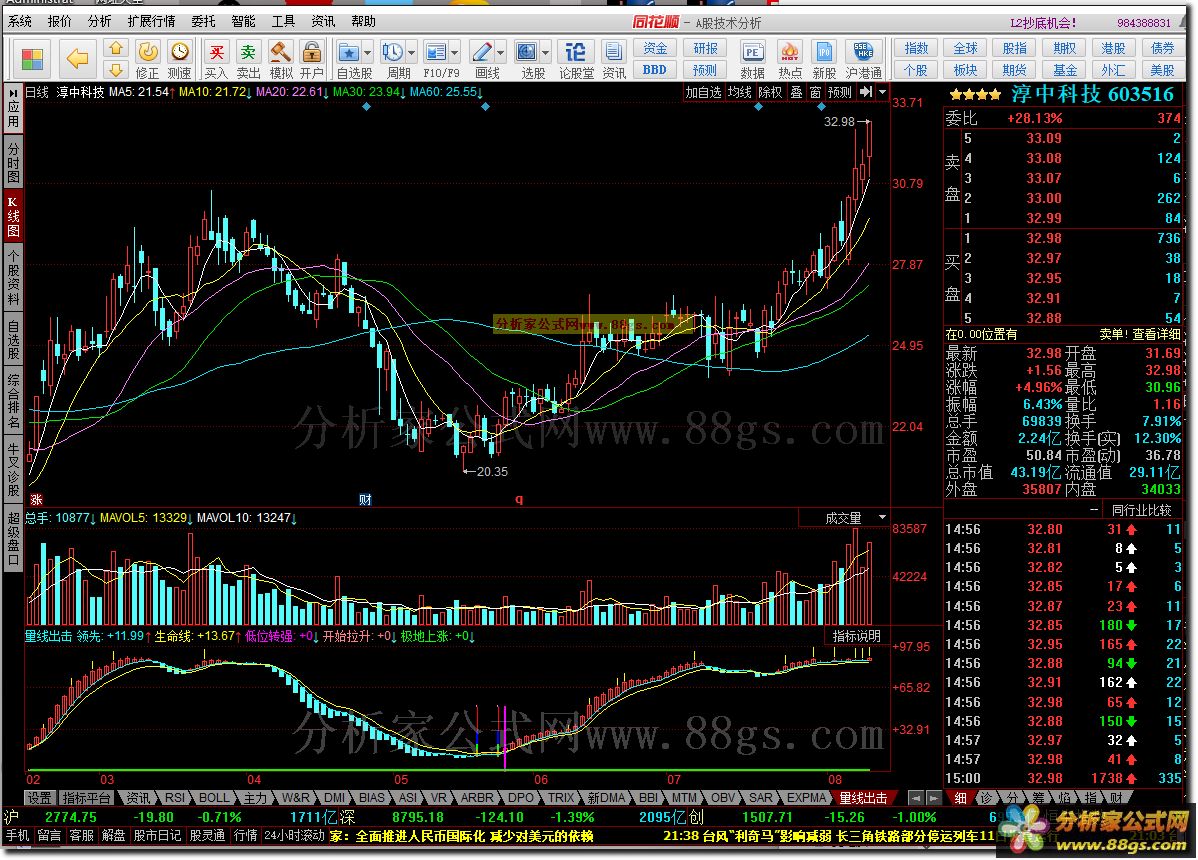
Task: Toggle 叠 overlay chart option
Action: click(x=796, y=92)
